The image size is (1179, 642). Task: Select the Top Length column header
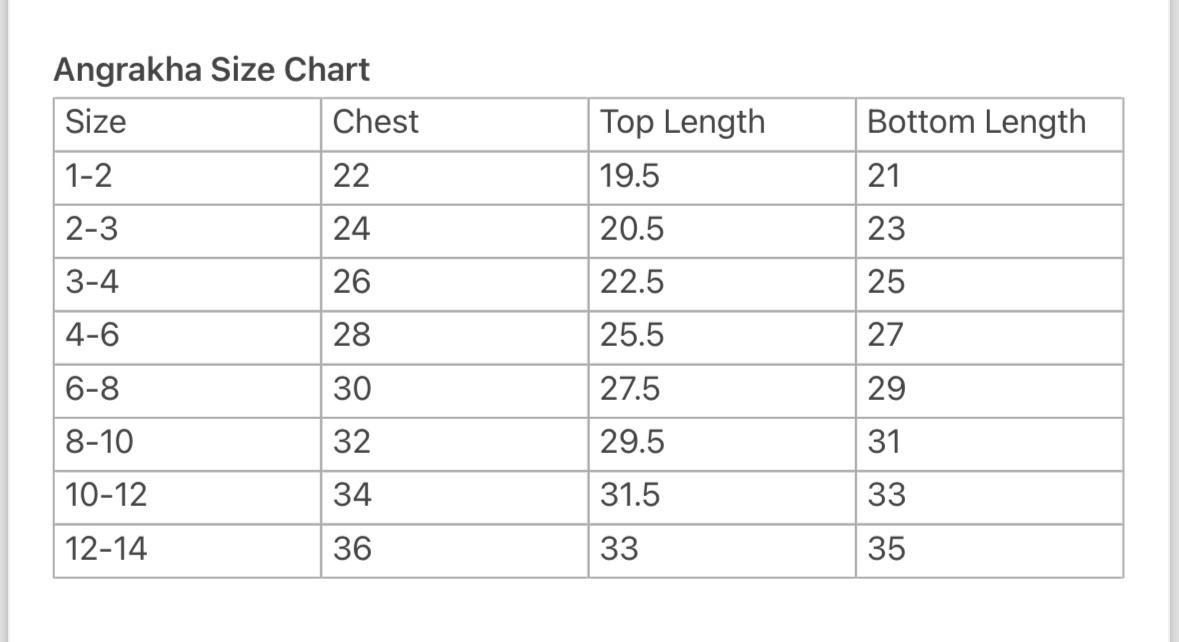(x=682, y=123)
